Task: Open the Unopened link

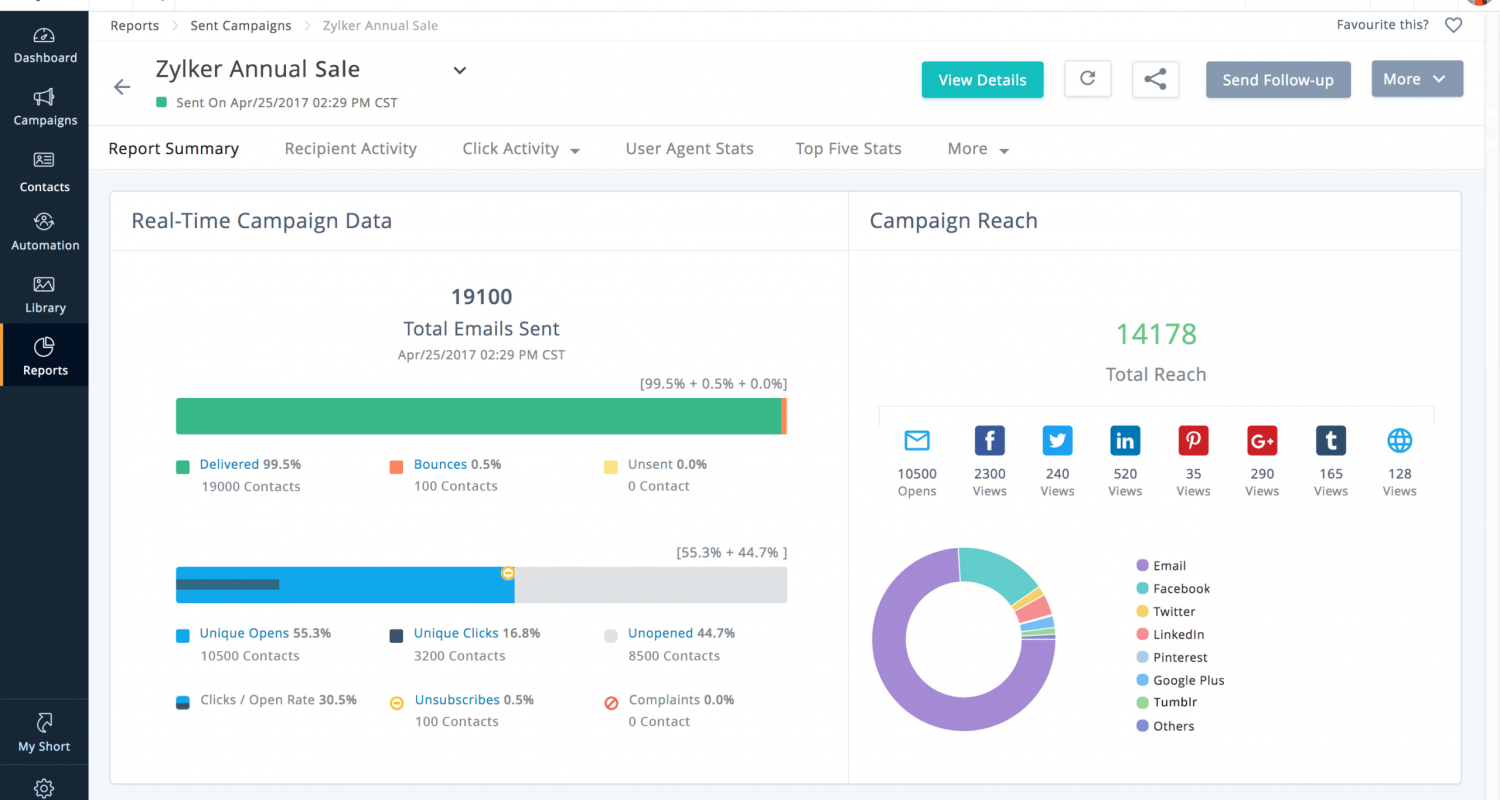Action: (x=660, y=633)
